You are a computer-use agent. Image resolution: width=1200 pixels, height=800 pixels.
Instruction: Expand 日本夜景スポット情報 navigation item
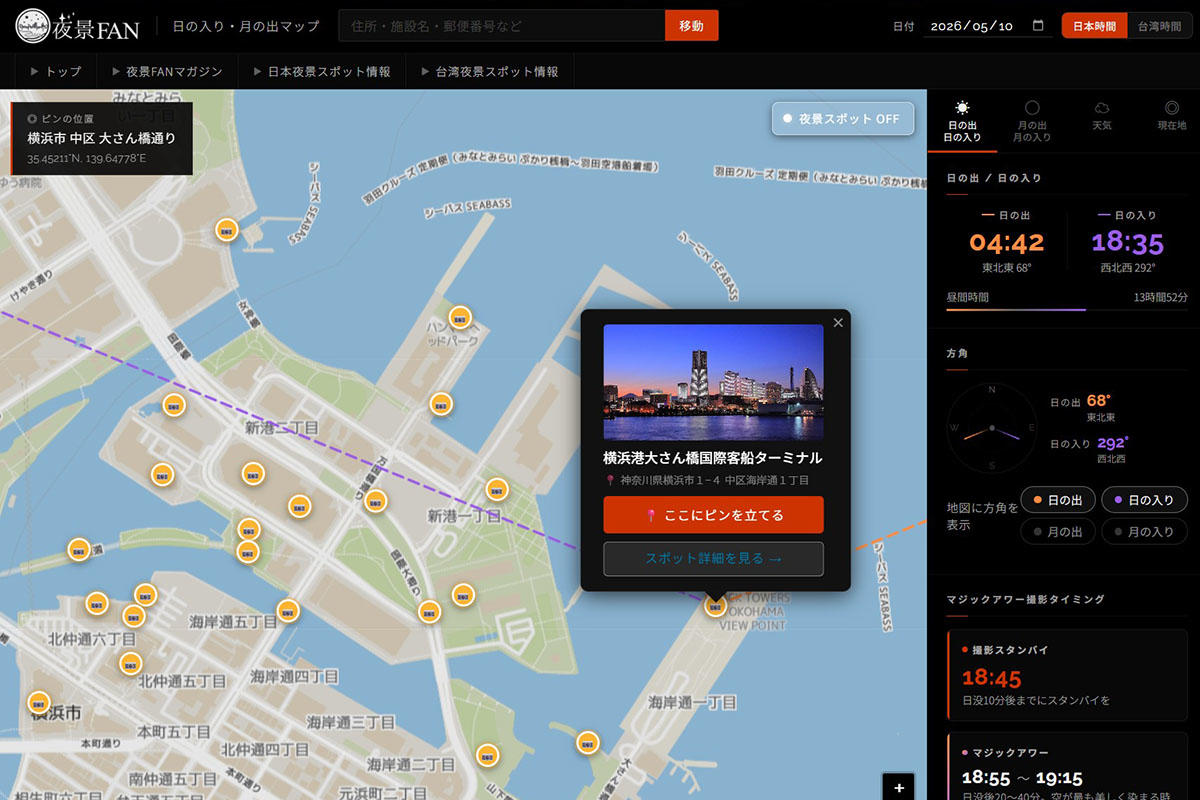322,72
